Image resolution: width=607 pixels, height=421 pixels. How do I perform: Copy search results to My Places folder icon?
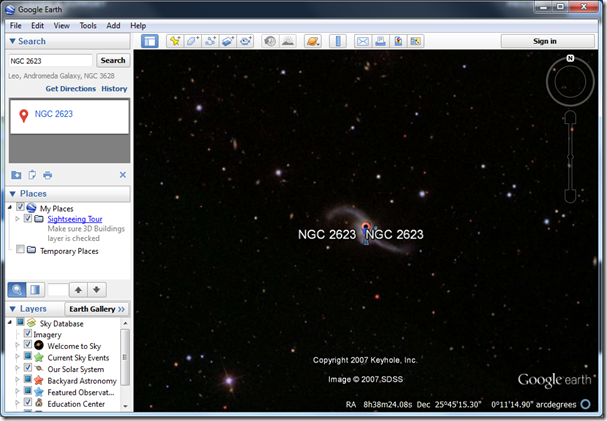(16, 175)
